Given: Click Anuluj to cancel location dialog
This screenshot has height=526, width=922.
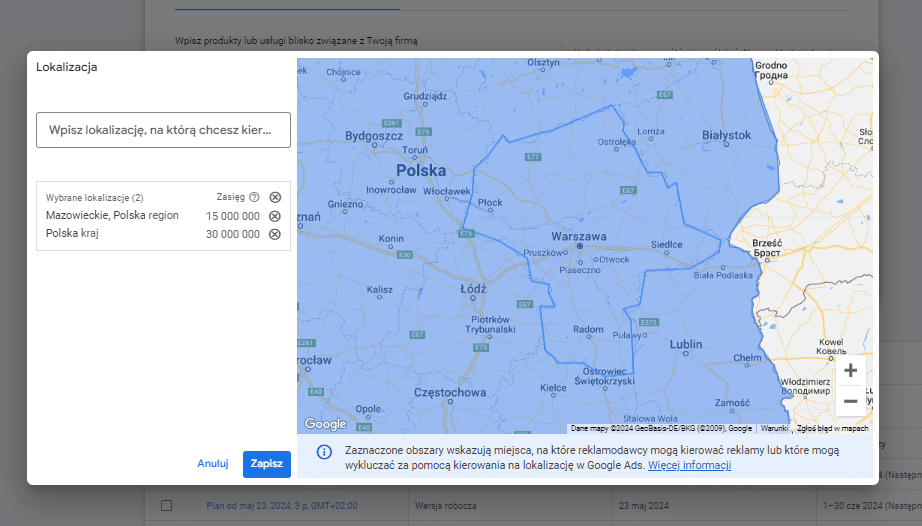Looking at the screenshot, I should tap(213, 464).
